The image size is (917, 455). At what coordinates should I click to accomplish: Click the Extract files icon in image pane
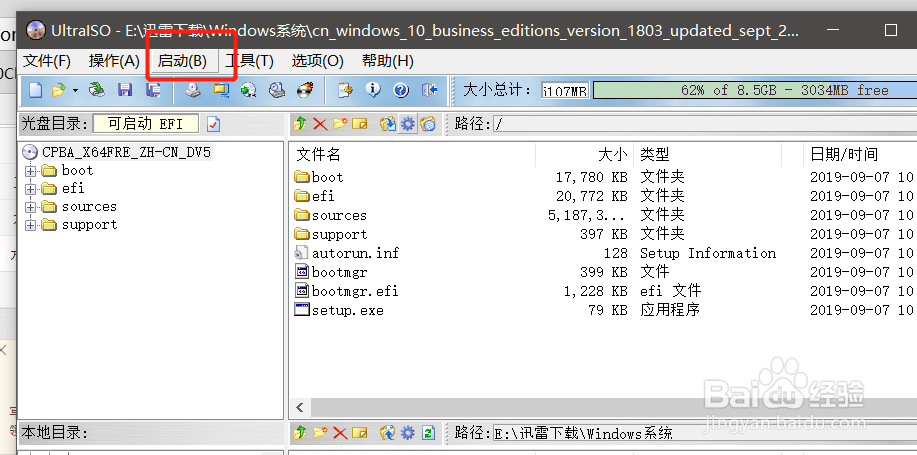(x=388, y=123)
